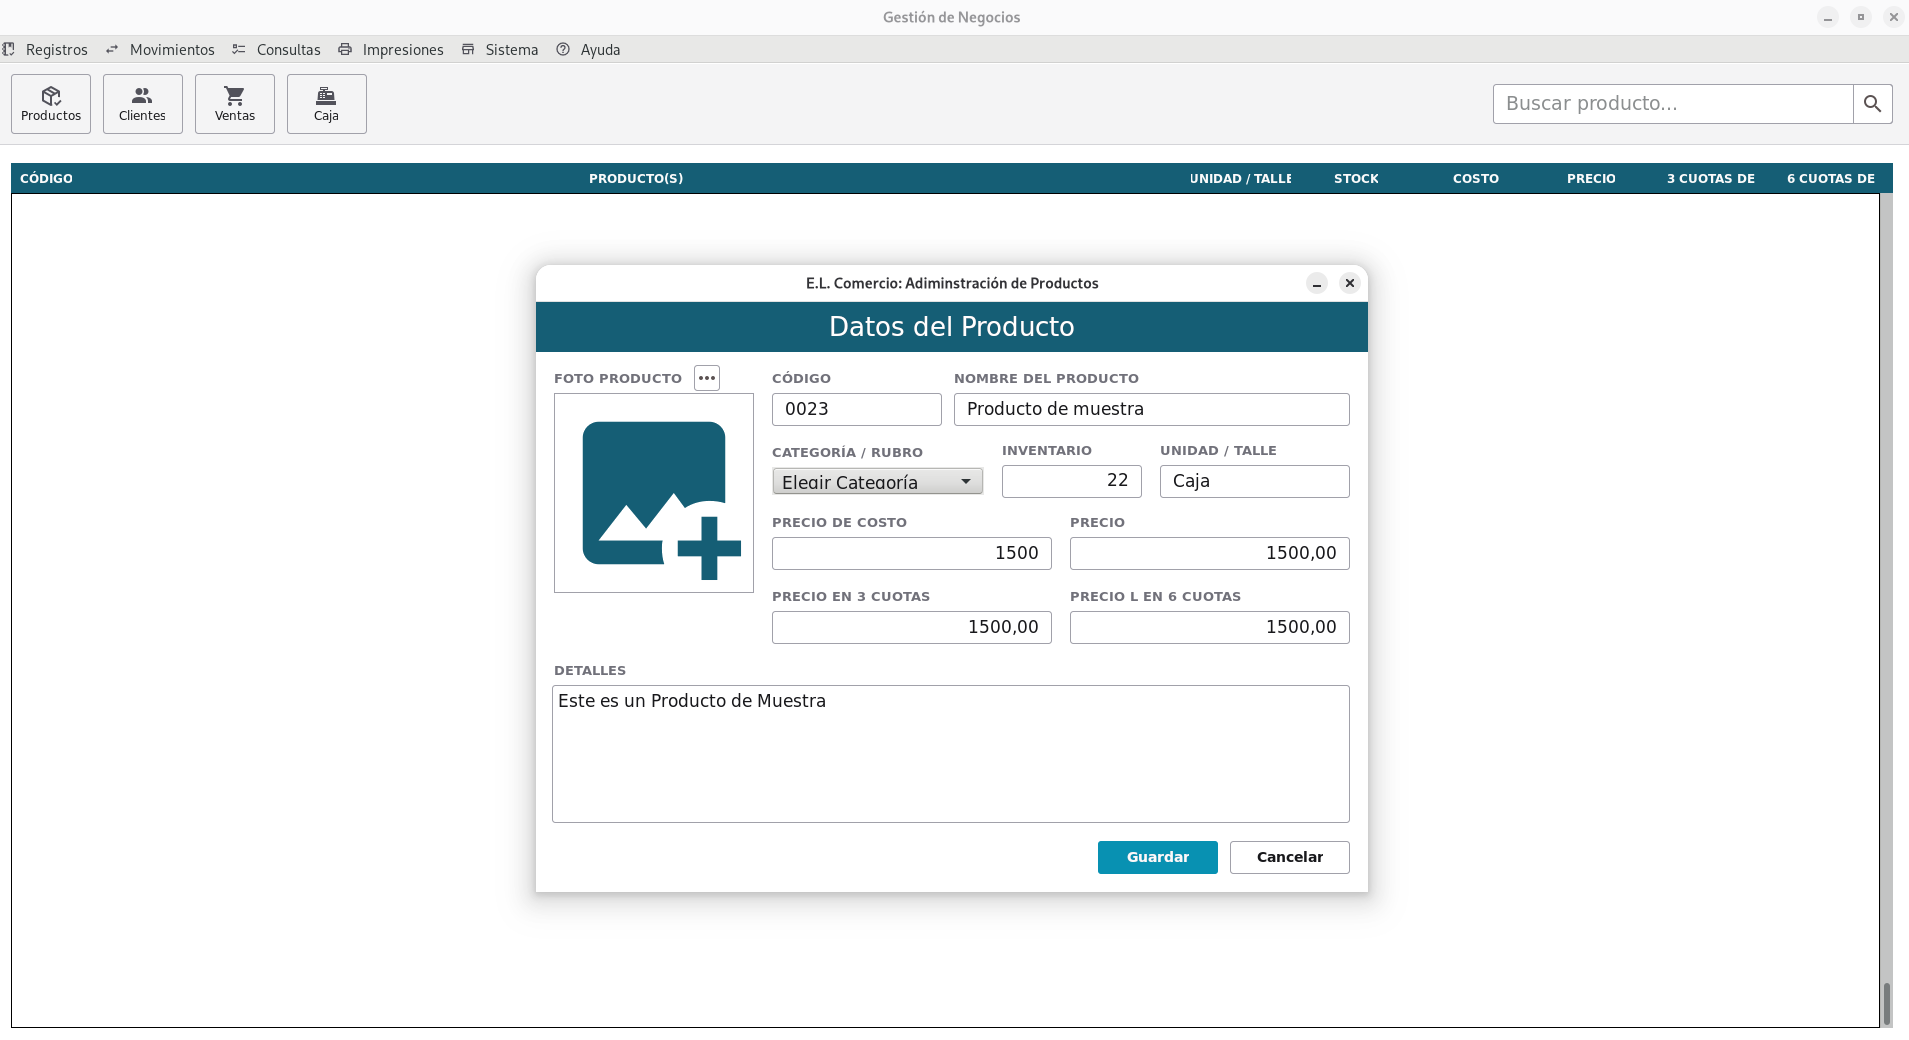Focus the Buscar producto search field

pos(1672,104)
